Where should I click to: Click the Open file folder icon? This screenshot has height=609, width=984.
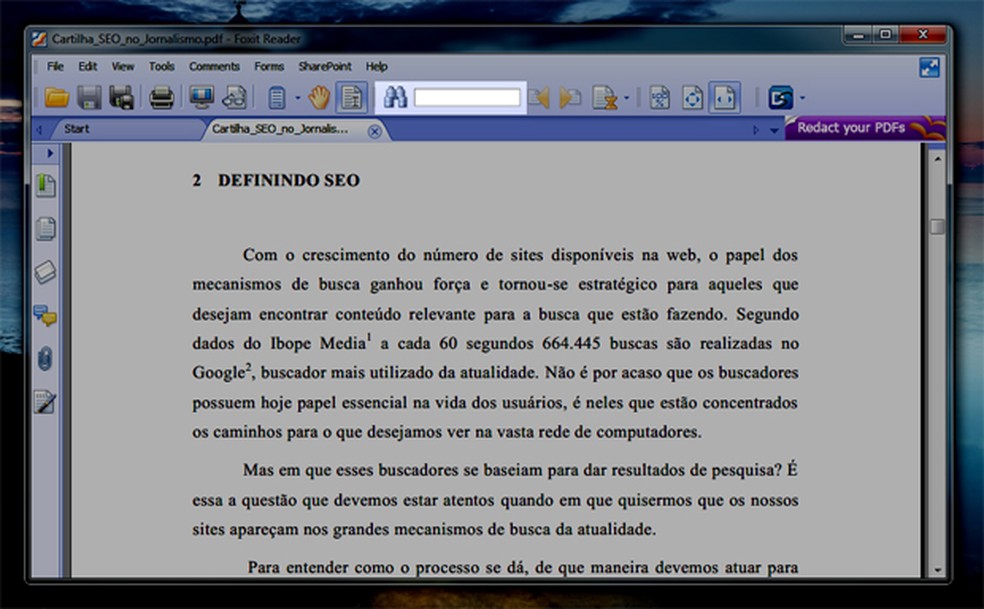(x=57, y=97)
